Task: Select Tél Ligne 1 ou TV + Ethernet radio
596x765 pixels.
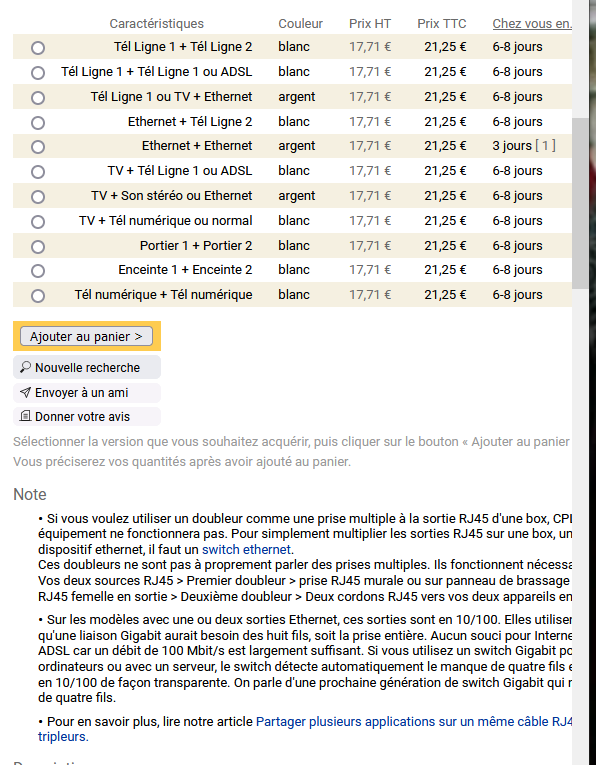Action: click(x=38, y=98)
